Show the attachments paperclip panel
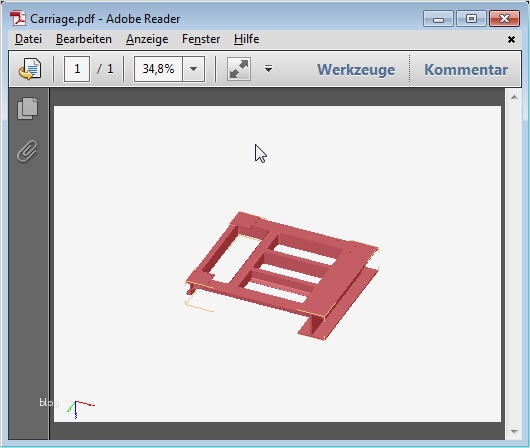Screen dimensions: 530x448 [27, 151]
